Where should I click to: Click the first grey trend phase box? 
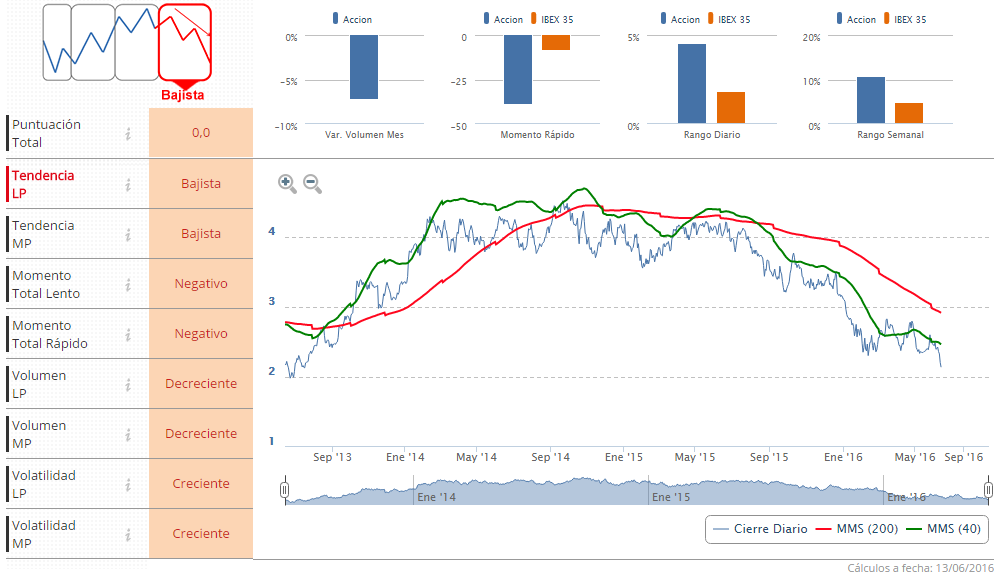coord(57,43)
